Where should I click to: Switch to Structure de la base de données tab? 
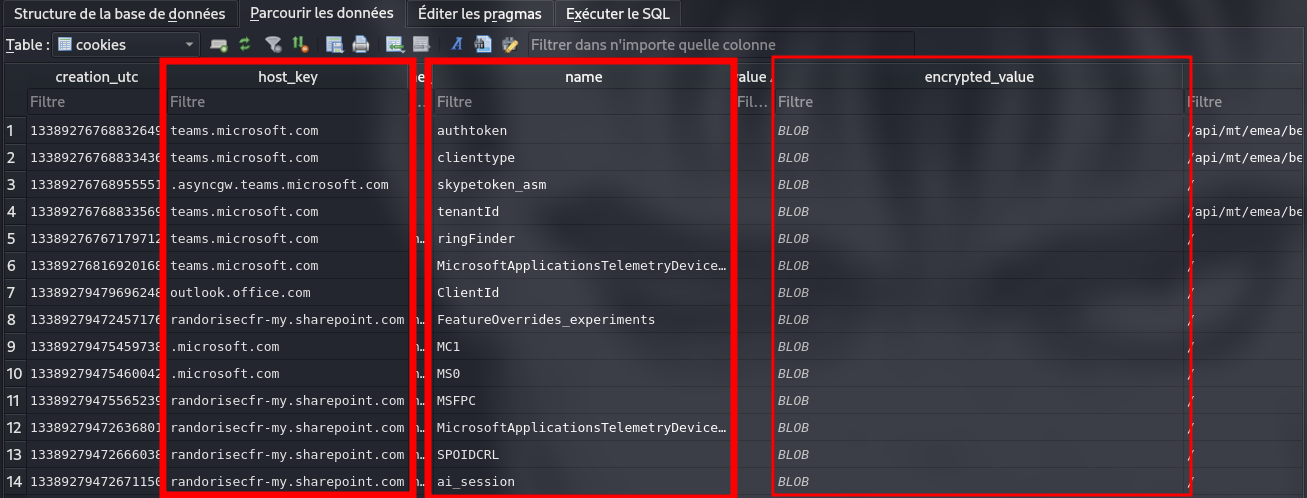tap(120, 14)
